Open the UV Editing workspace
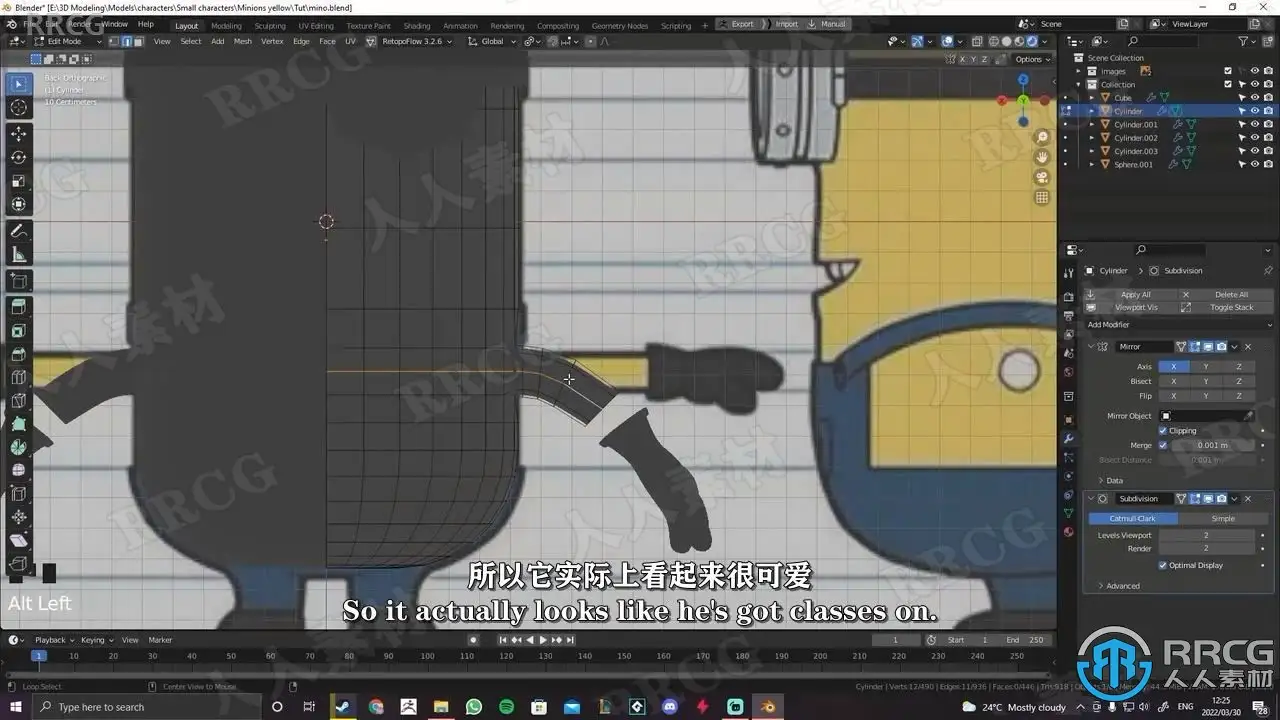 [x=316, y=26]
